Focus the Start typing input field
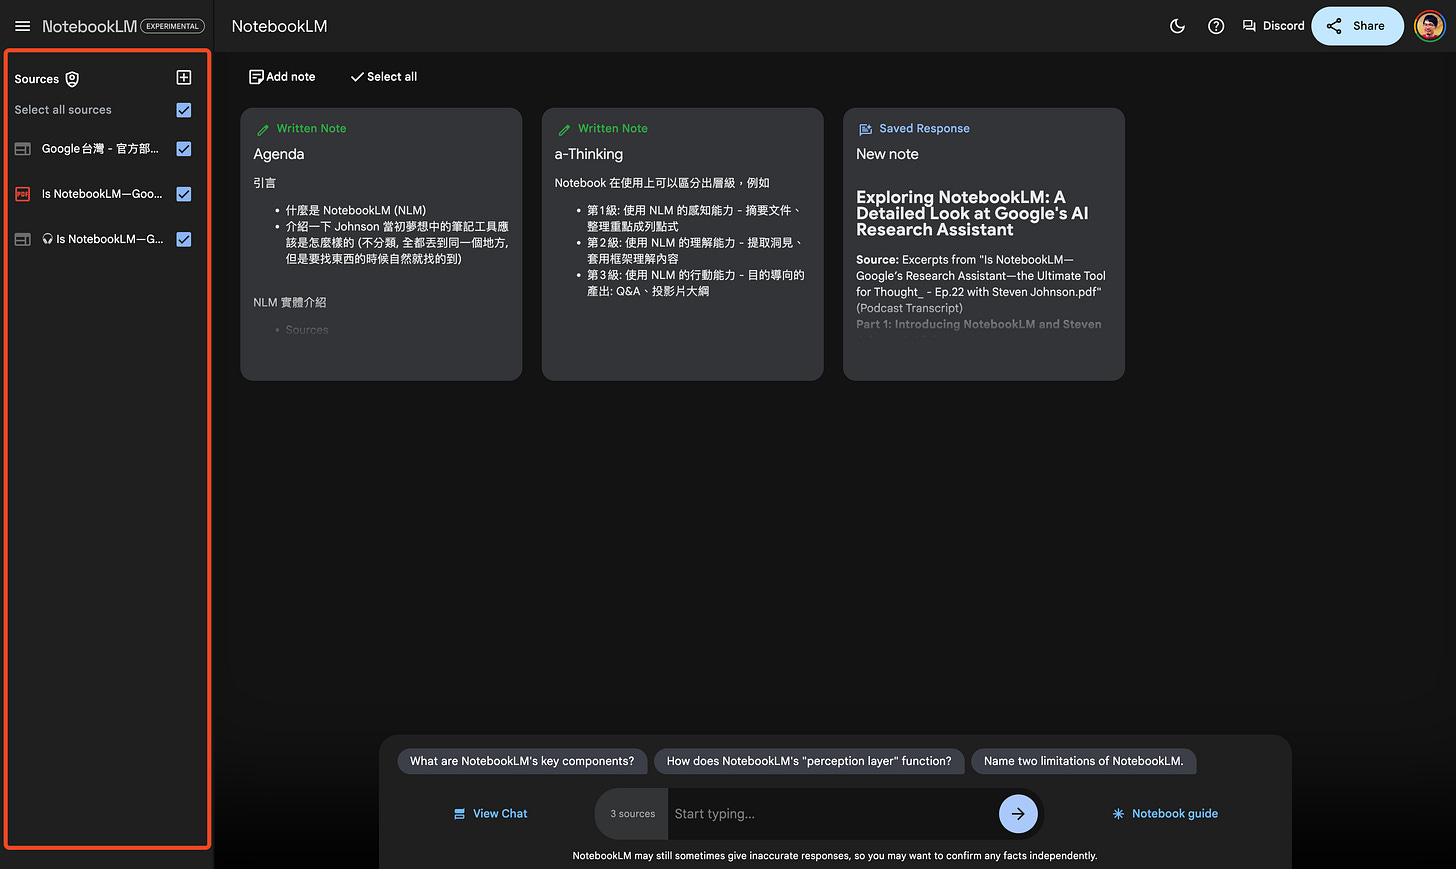1456x869 pixels. [x=832, y=814]
